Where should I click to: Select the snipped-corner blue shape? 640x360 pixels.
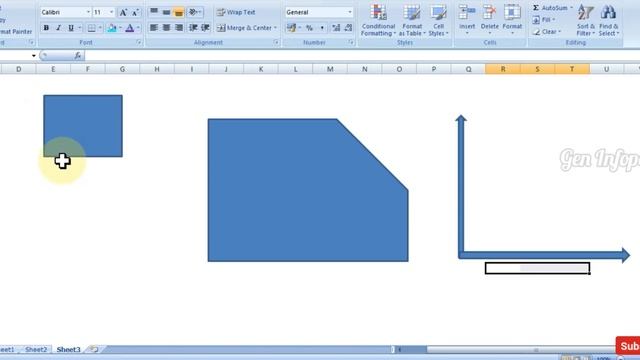[308, 190]
